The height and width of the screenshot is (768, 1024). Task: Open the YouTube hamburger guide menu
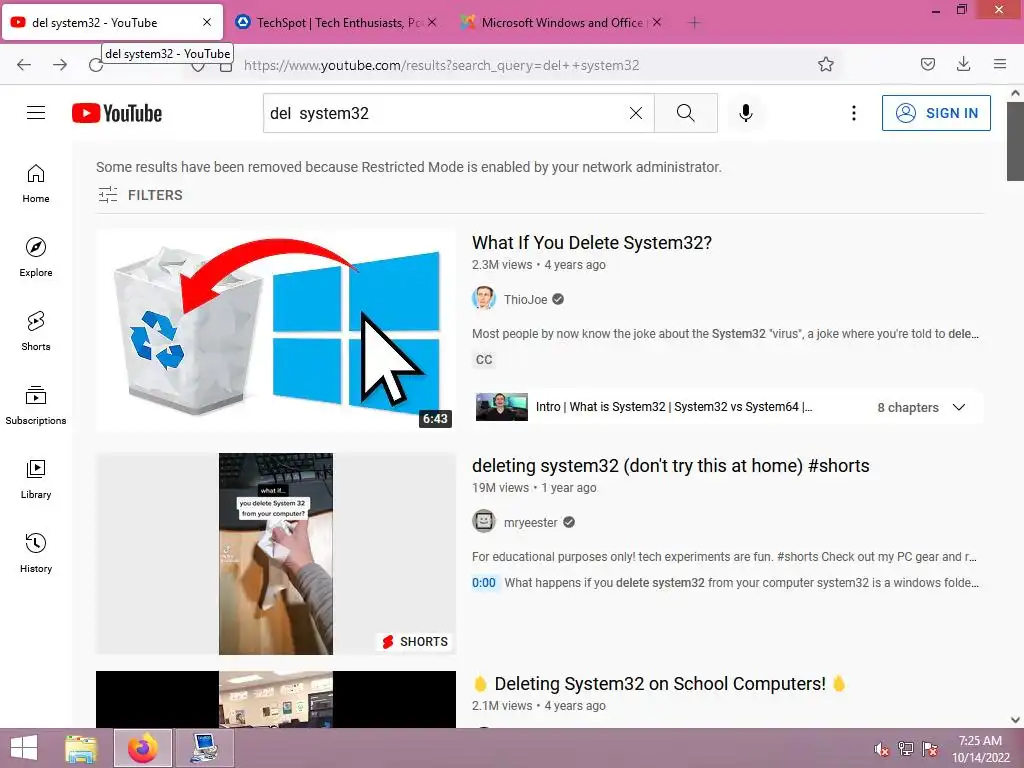(36, 113)
